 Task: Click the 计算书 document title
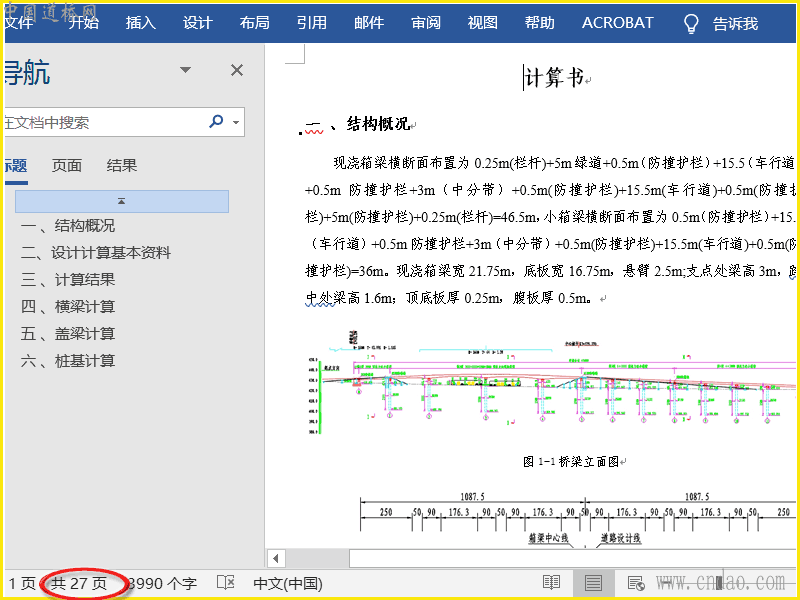click(x=554, y=78)
